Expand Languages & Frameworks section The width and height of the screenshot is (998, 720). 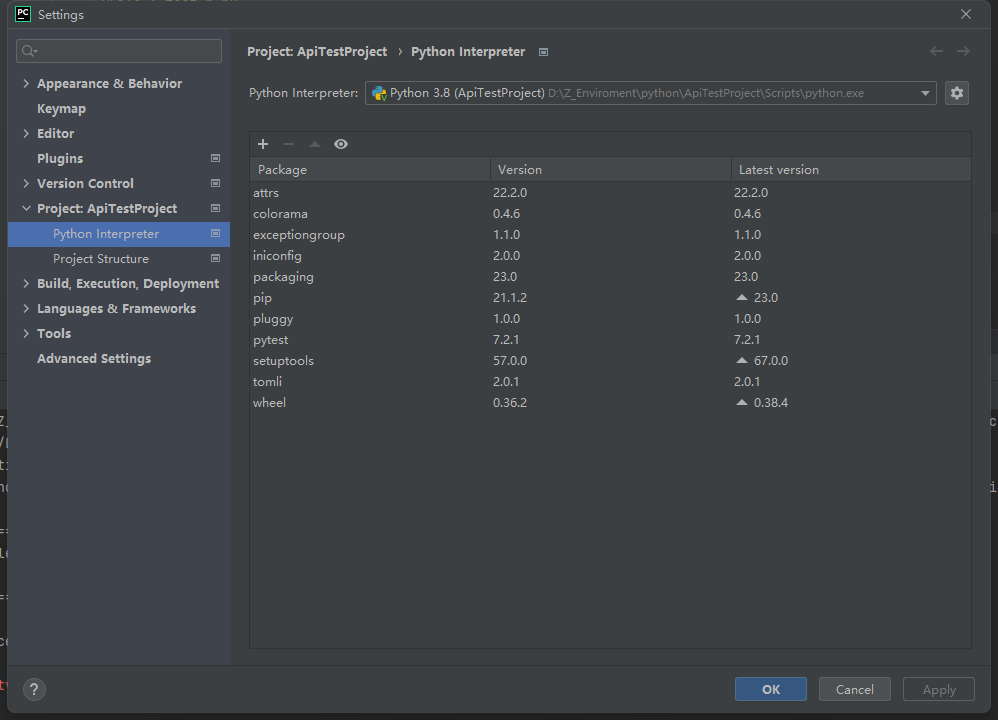pyautogui.click(x=26, y=308)
